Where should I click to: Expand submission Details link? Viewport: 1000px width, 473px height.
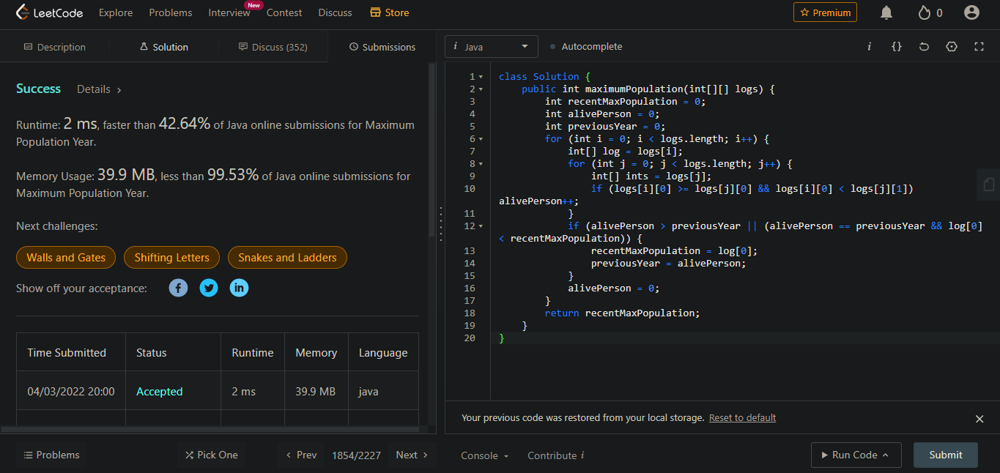coord(99,89)
